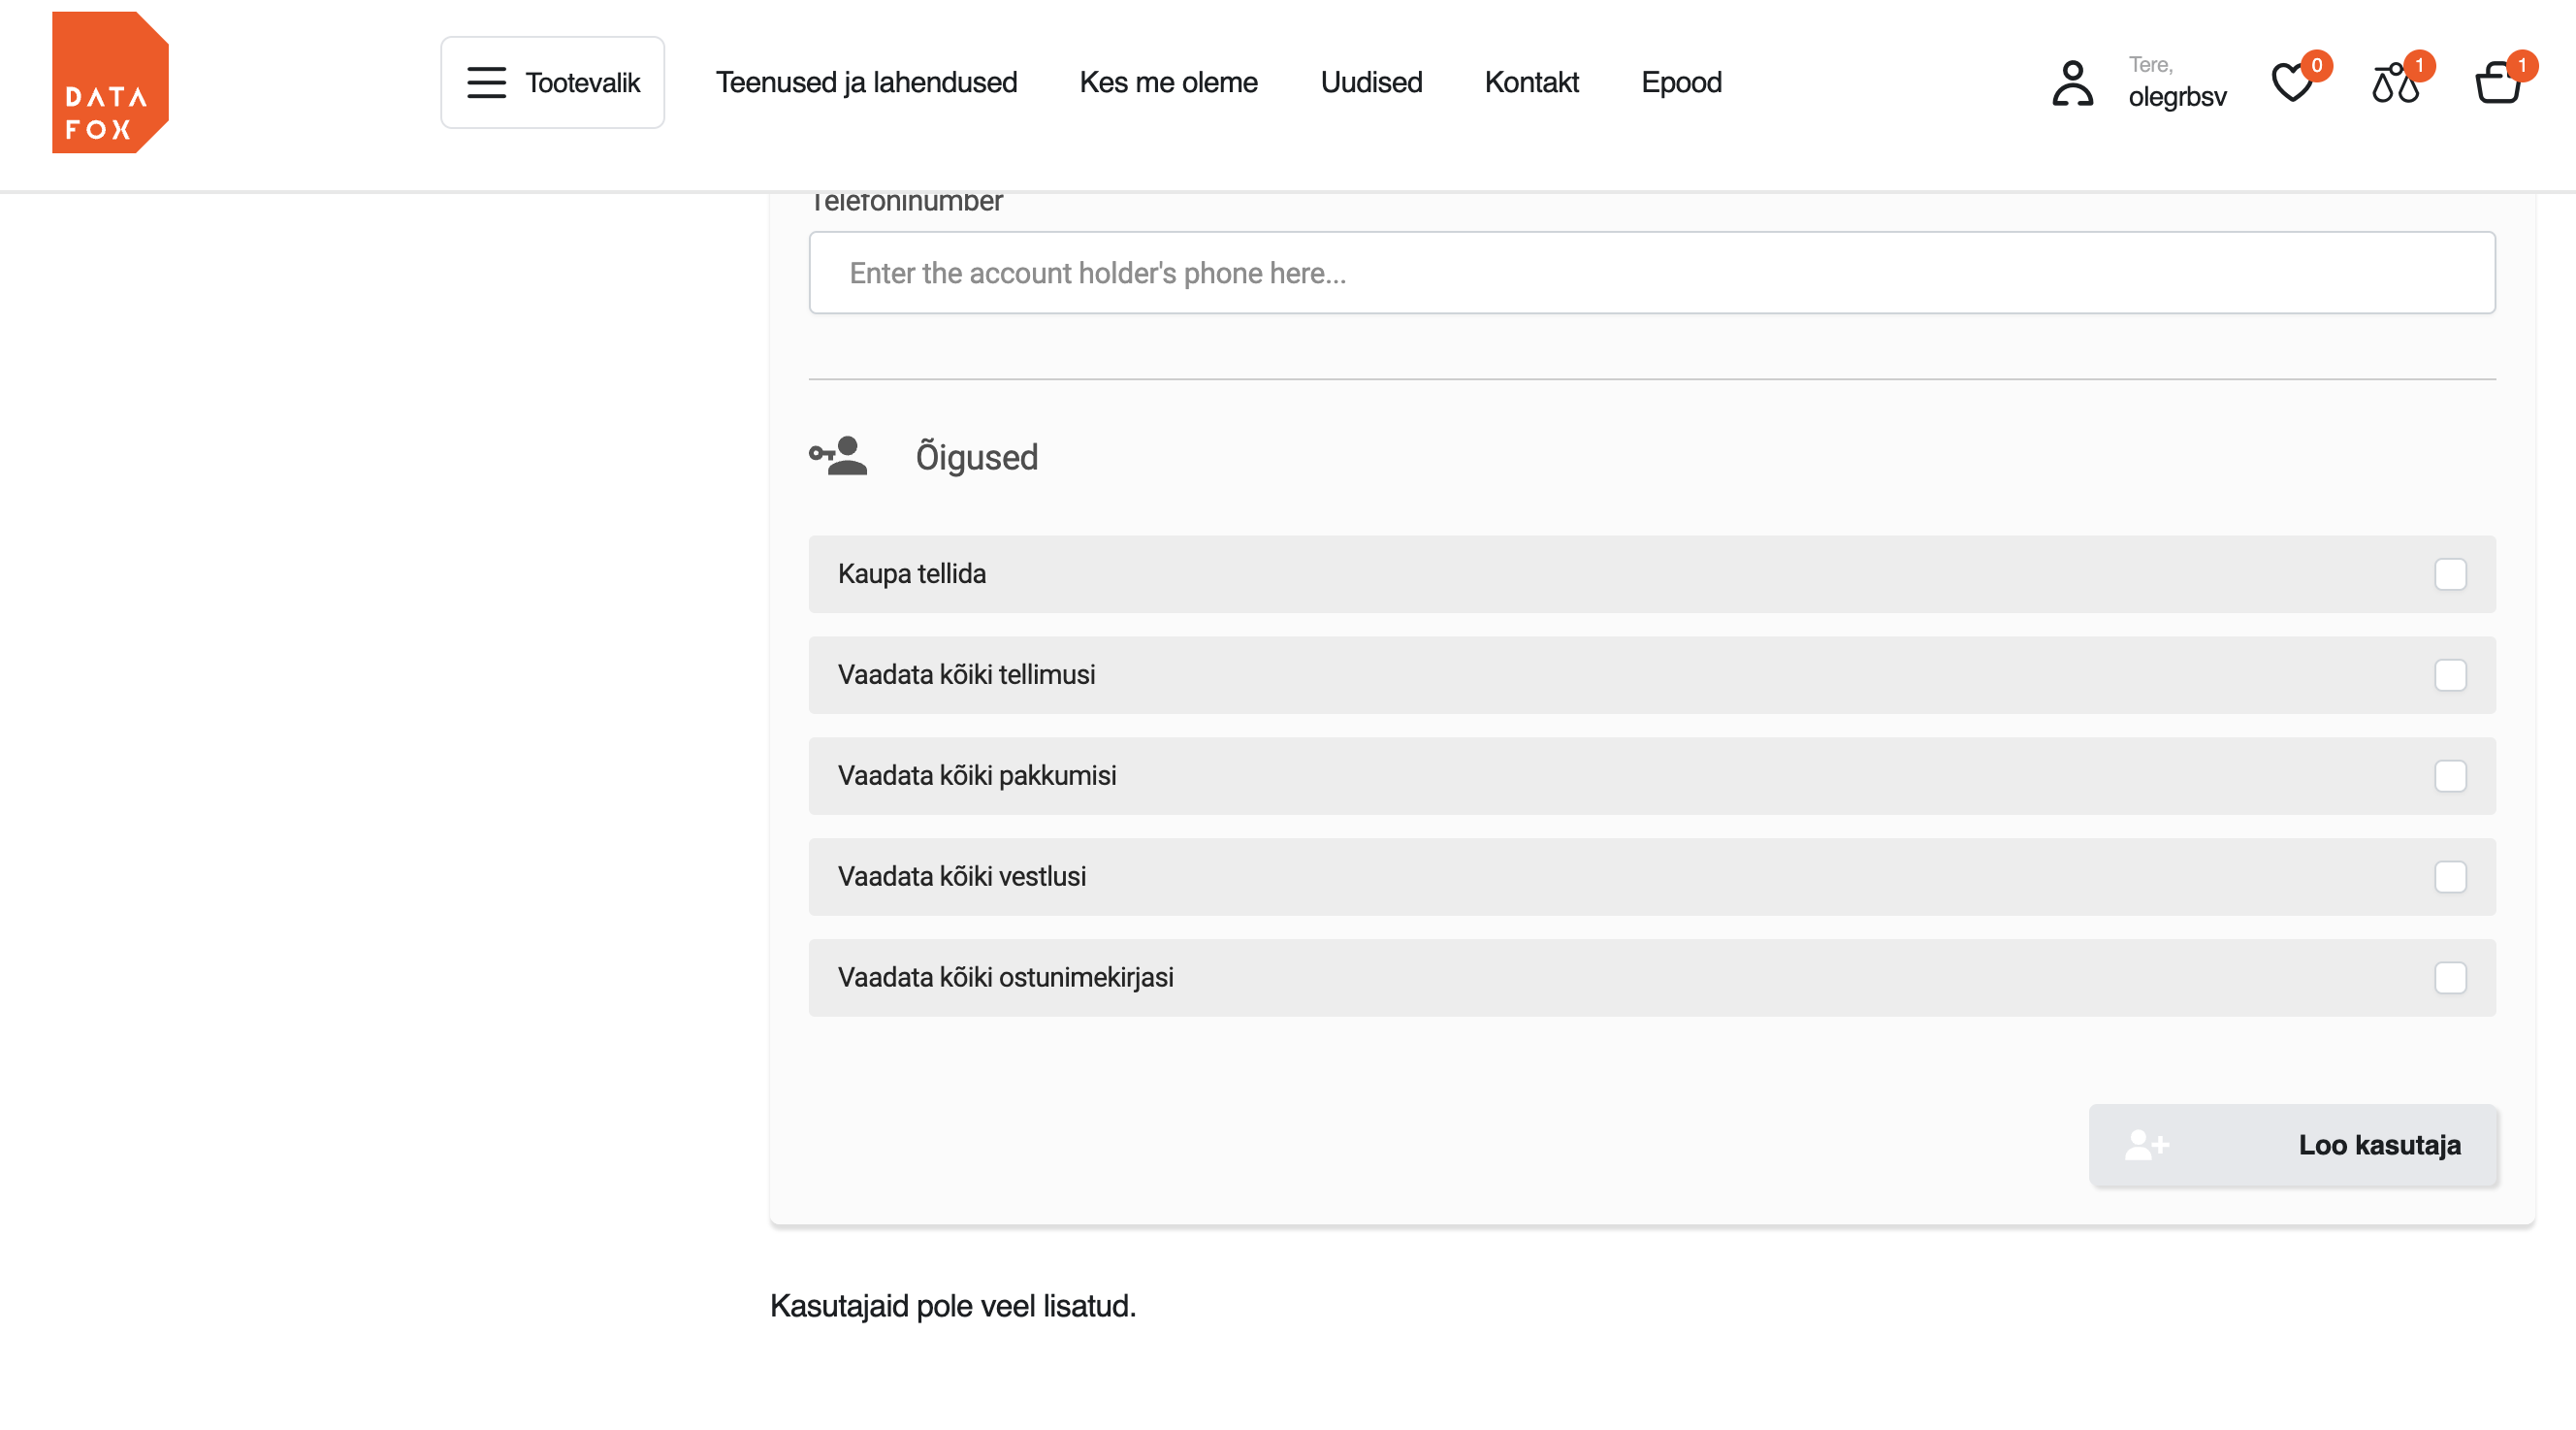Tick the Vaadata kõiki pakkumisi checkbox

tap(2450, 776)
